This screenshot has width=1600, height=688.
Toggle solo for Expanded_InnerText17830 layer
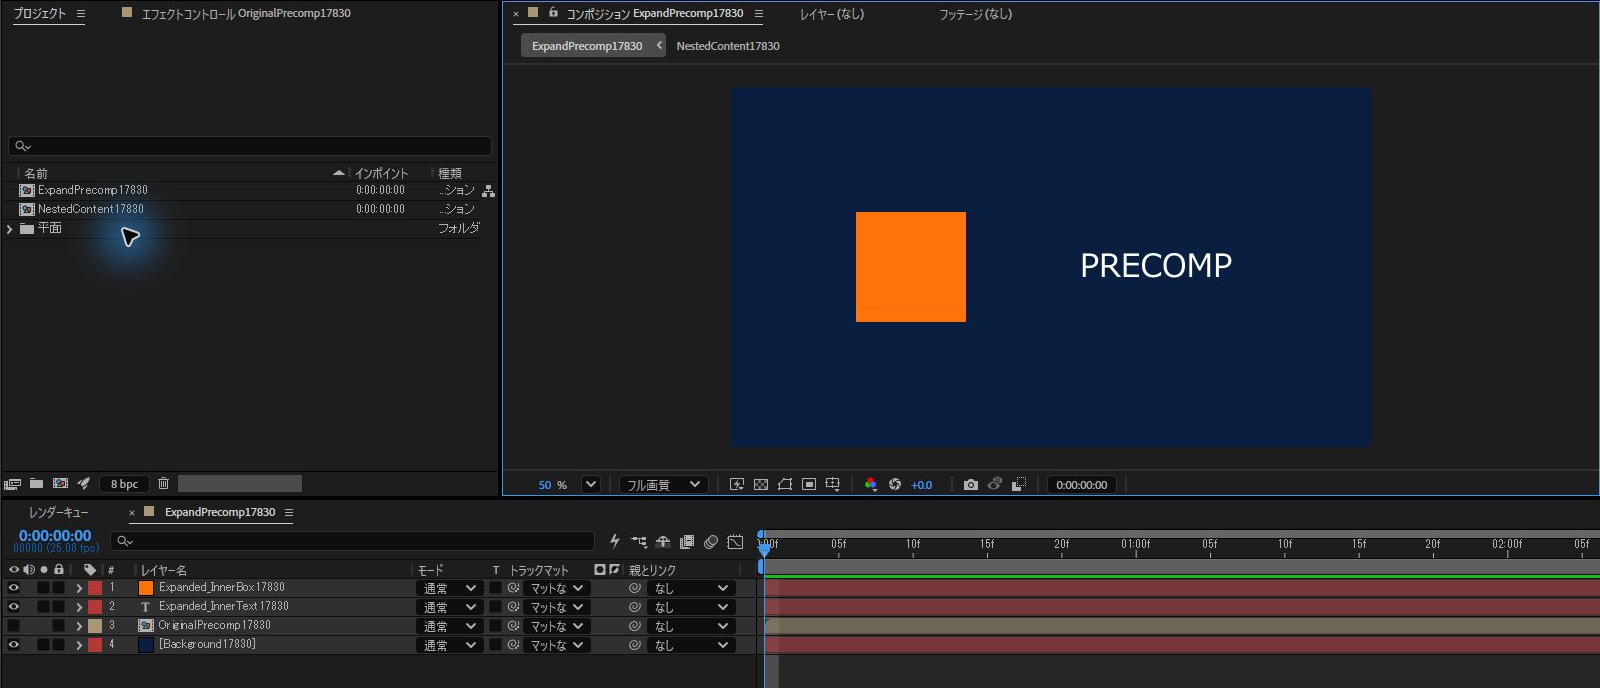43,607
